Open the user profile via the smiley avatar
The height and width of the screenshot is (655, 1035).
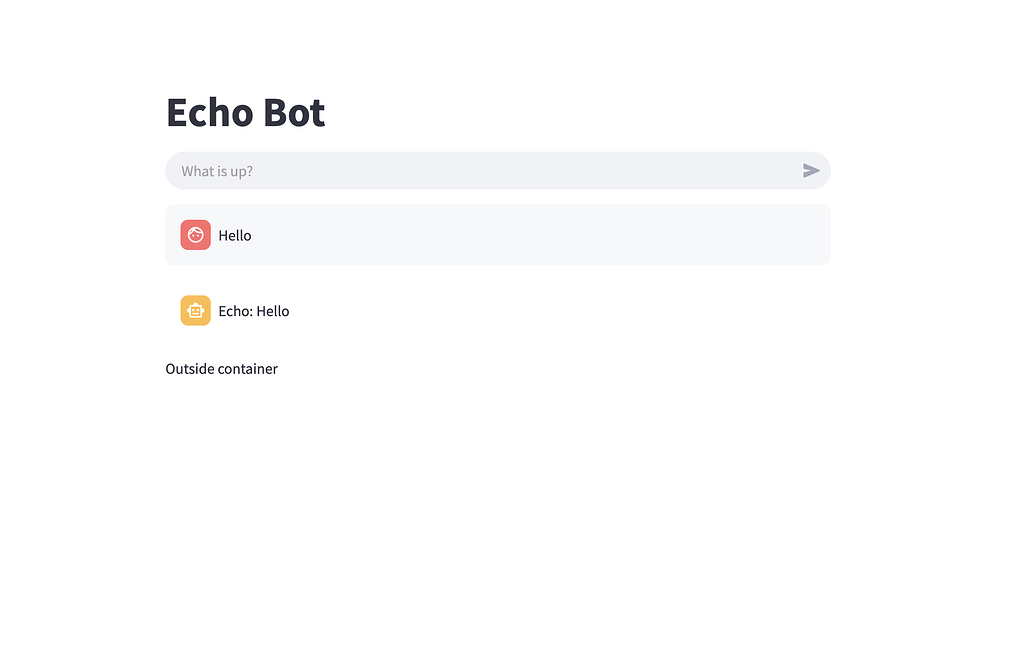coord(195,235)
